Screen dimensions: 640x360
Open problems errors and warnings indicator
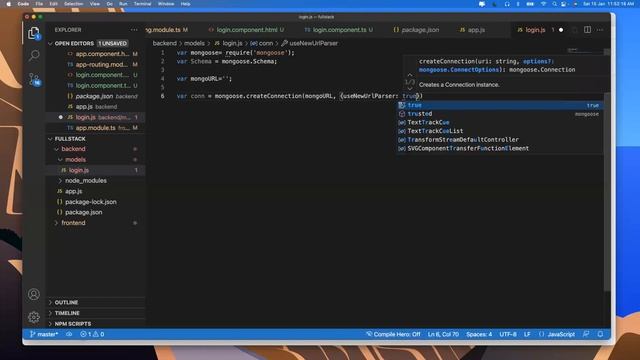coord(92,334)
